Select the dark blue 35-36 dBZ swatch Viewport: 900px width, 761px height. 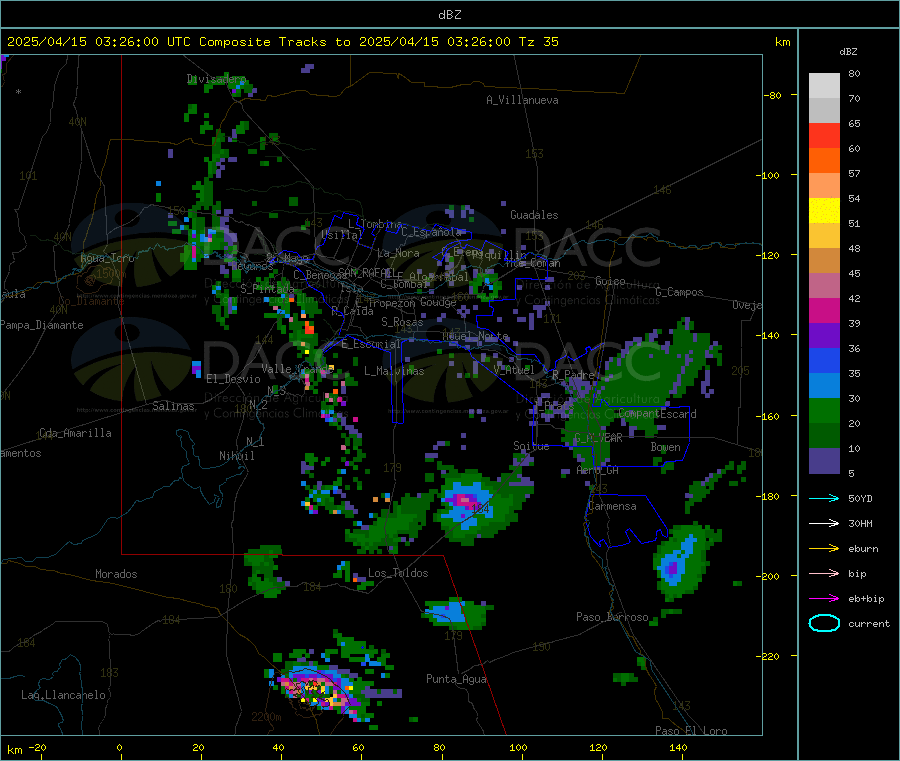(x=824, y=360)
